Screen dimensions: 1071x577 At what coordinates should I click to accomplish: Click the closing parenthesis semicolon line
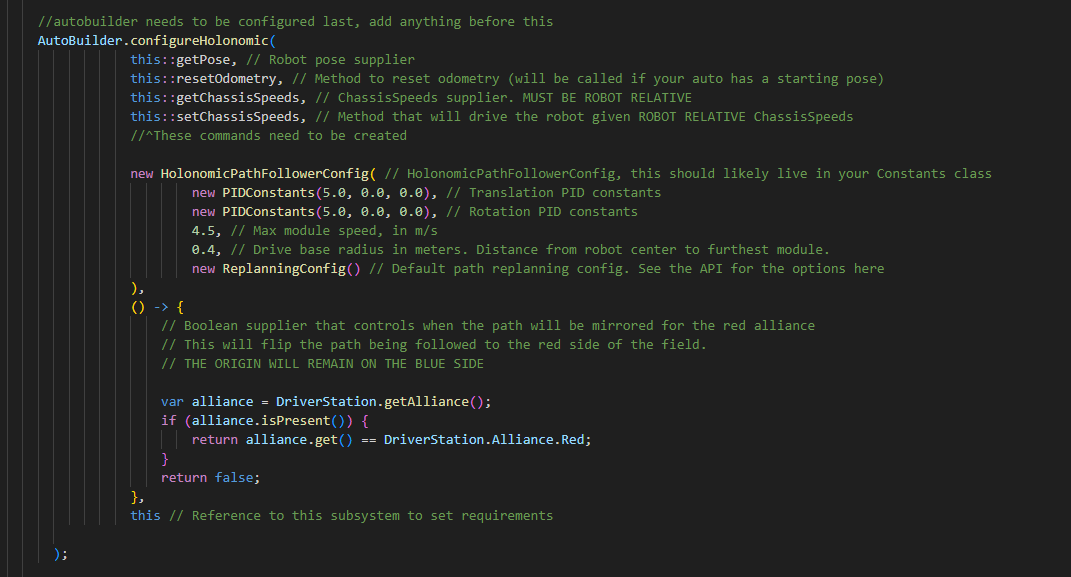61,554
